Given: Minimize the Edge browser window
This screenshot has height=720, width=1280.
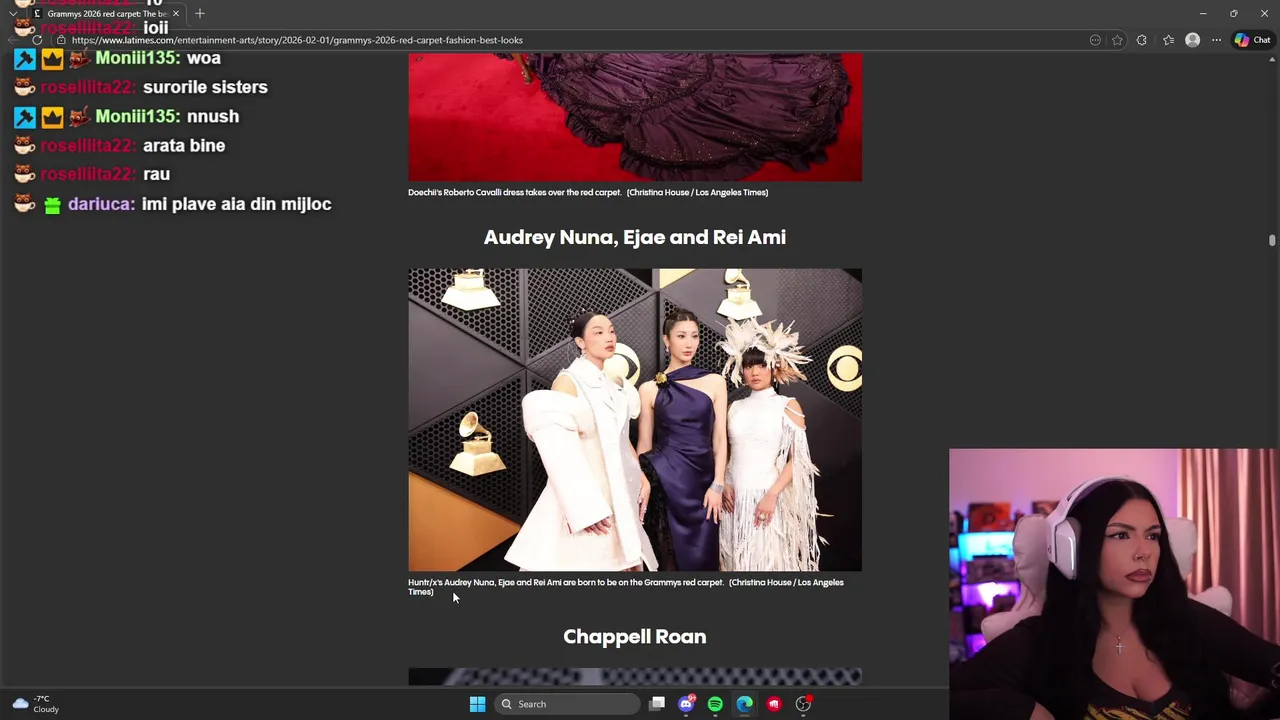Looking at the screenshot, I should (x=1203, y=14).
